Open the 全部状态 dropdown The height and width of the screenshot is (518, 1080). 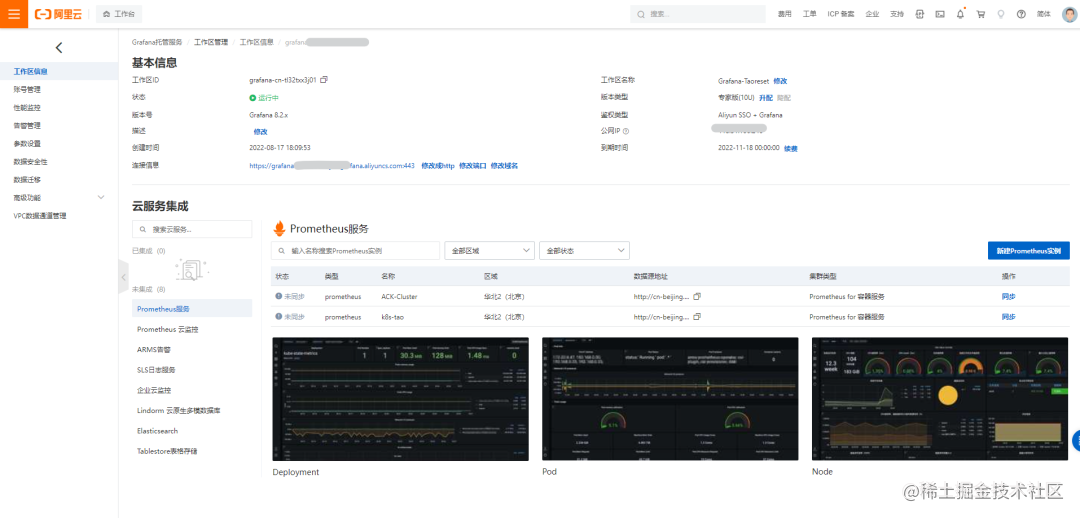coord(584,251)
